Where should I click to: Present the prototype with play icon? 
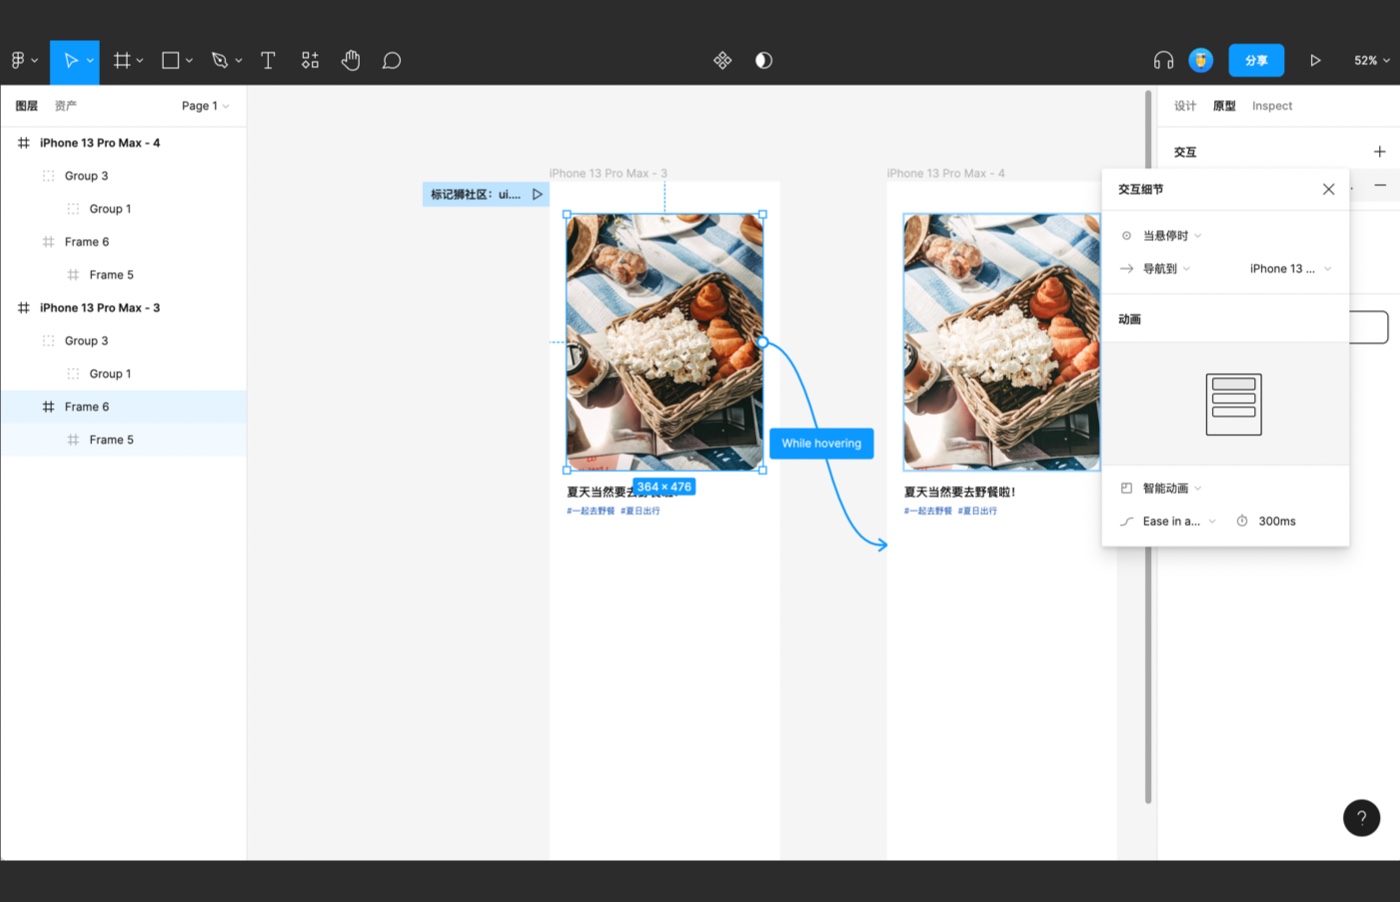(1315, 61)
